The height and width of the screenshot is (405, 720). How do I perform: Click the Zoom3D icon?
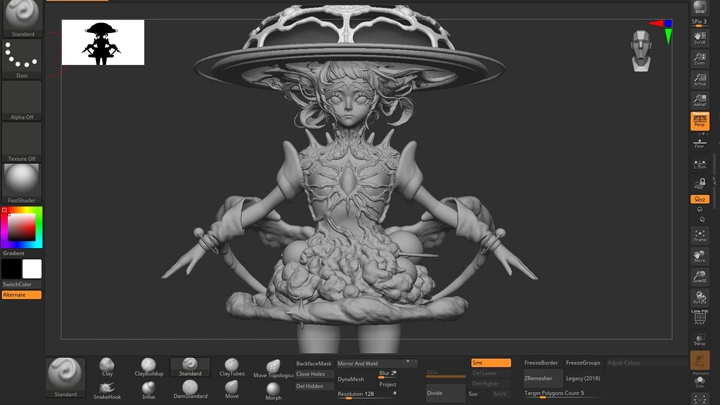699,277
